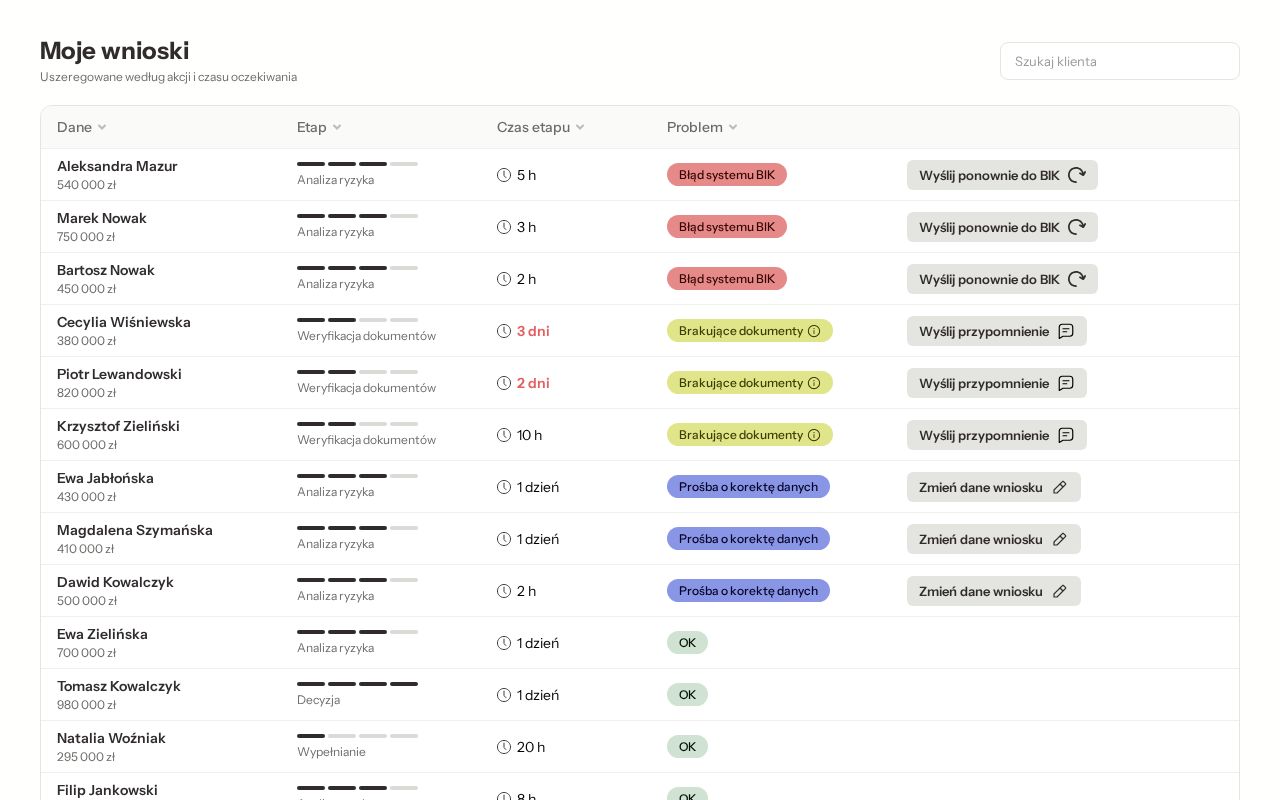This screenshot has width=1280, height=800.
Task: Click message icon in Cecylia Wiśniewska's row
Action: tap(1066, 331)
